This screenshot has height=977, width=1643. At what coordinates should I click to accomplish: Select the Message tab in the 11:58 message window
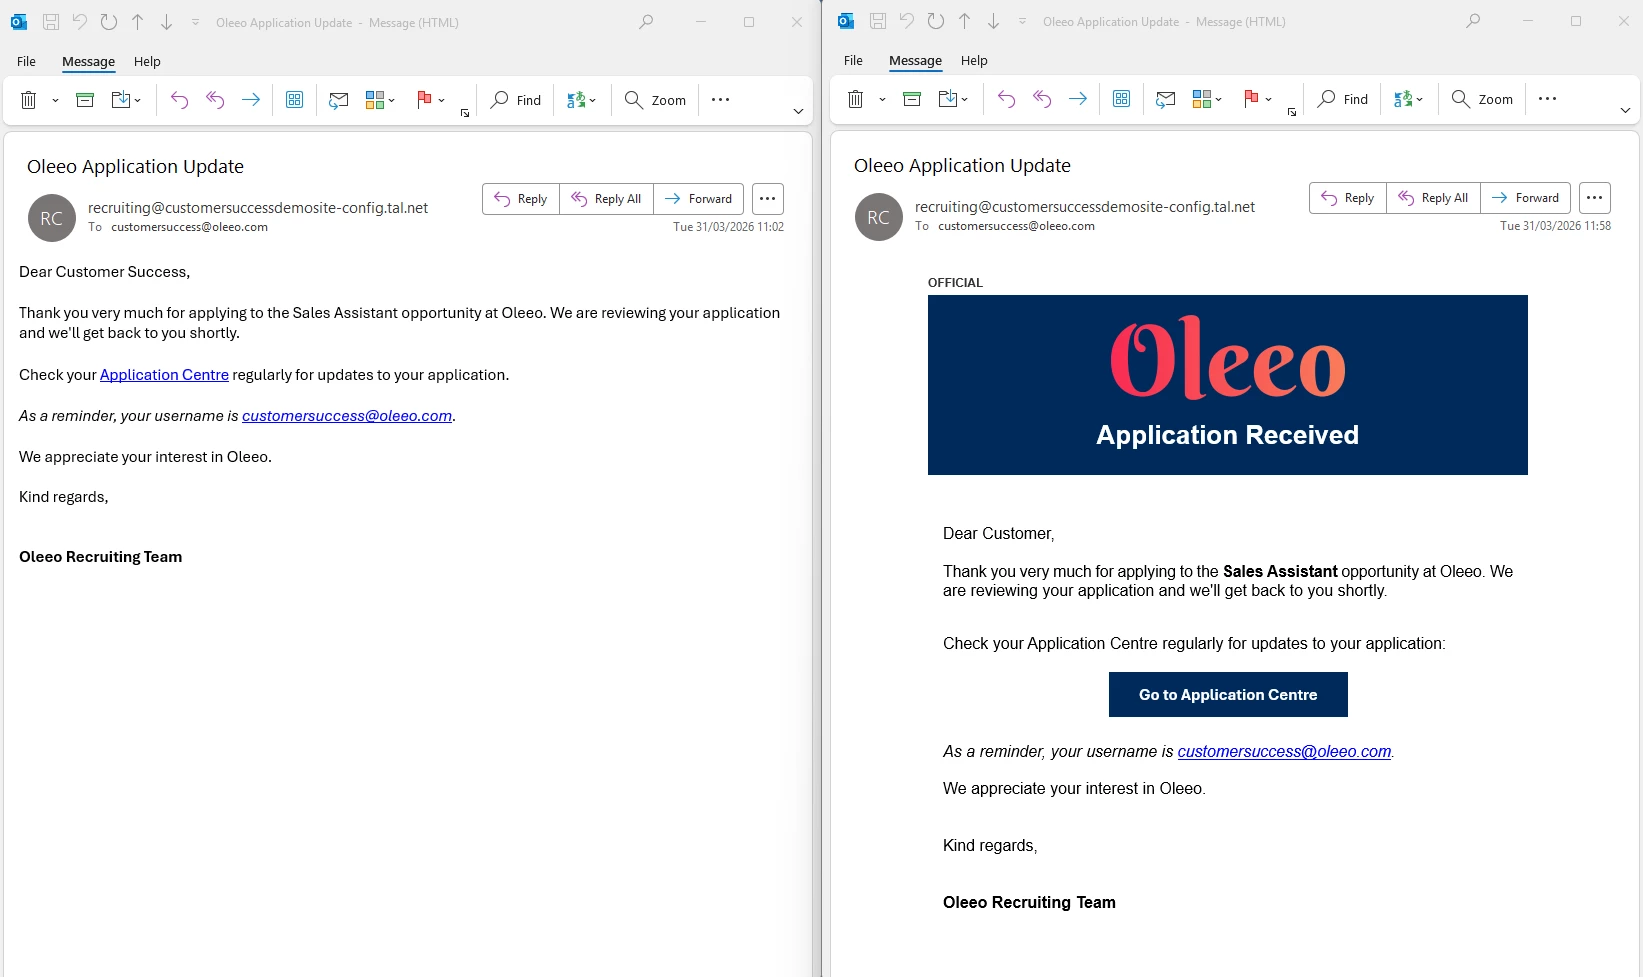click(916, 60)
